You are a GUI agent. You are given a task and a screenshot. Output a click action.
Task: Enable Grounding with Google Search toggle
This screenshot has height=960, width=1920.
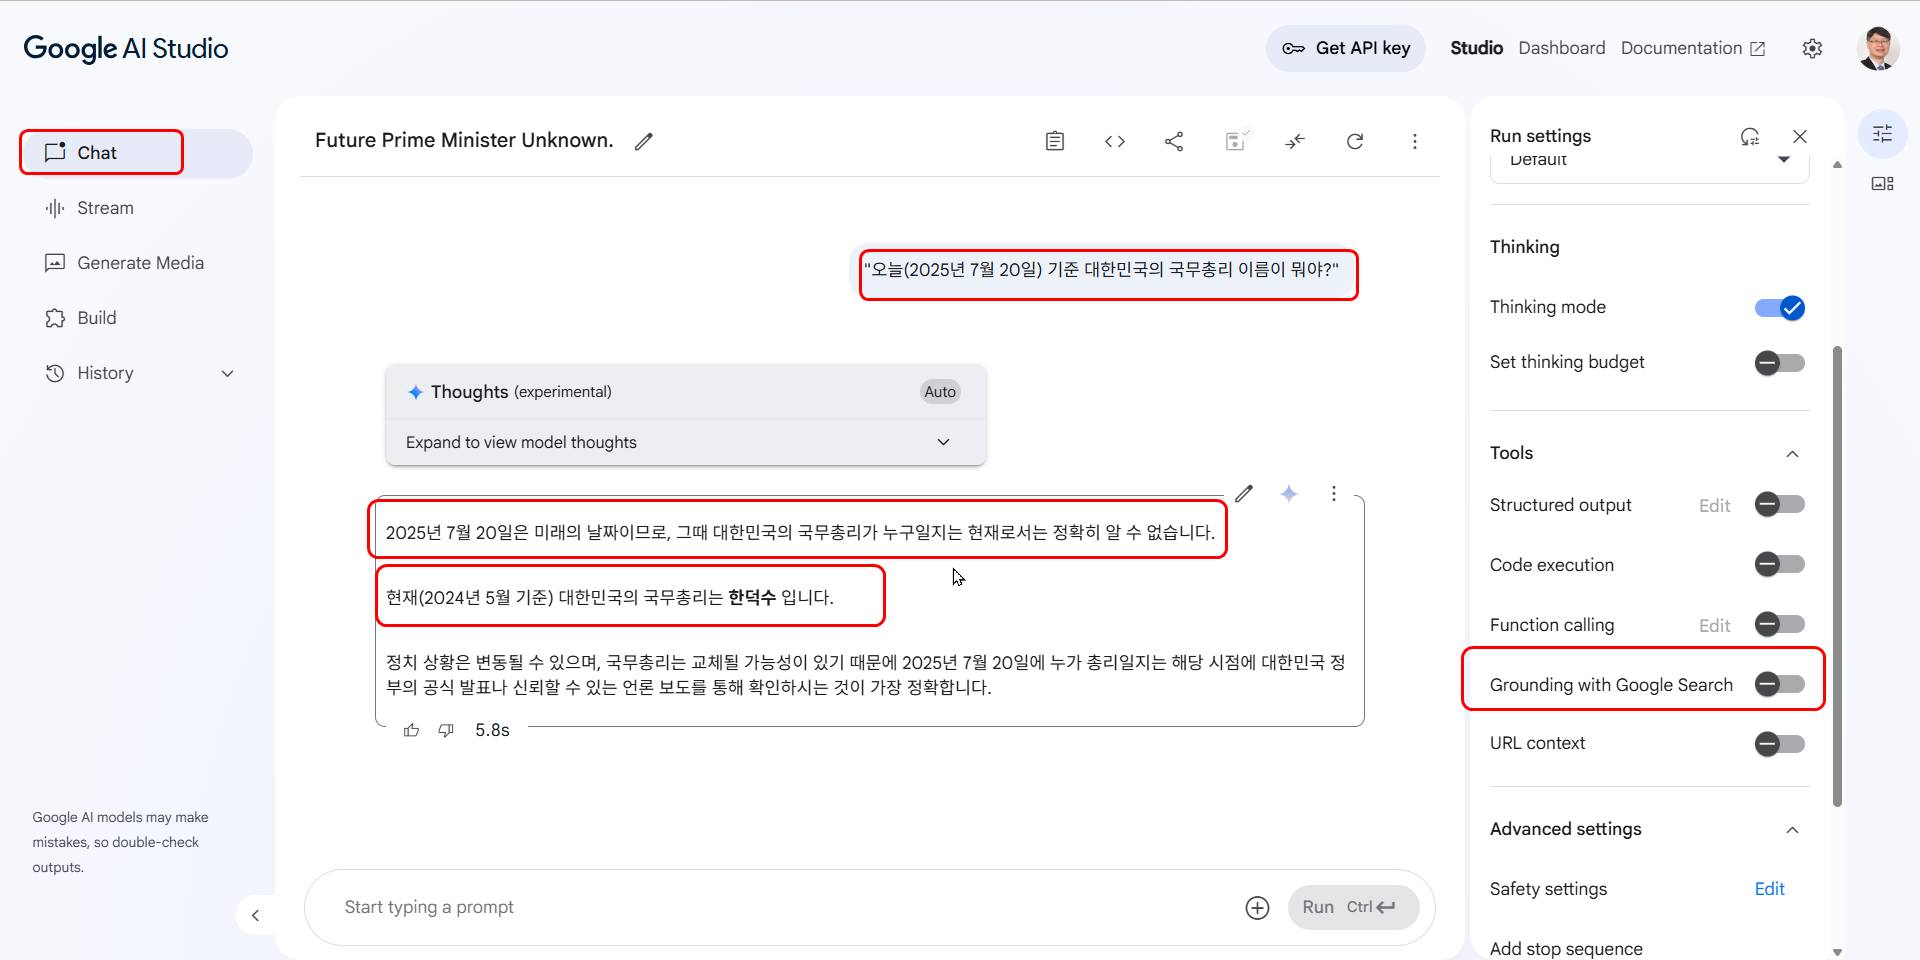[1780, 685]
